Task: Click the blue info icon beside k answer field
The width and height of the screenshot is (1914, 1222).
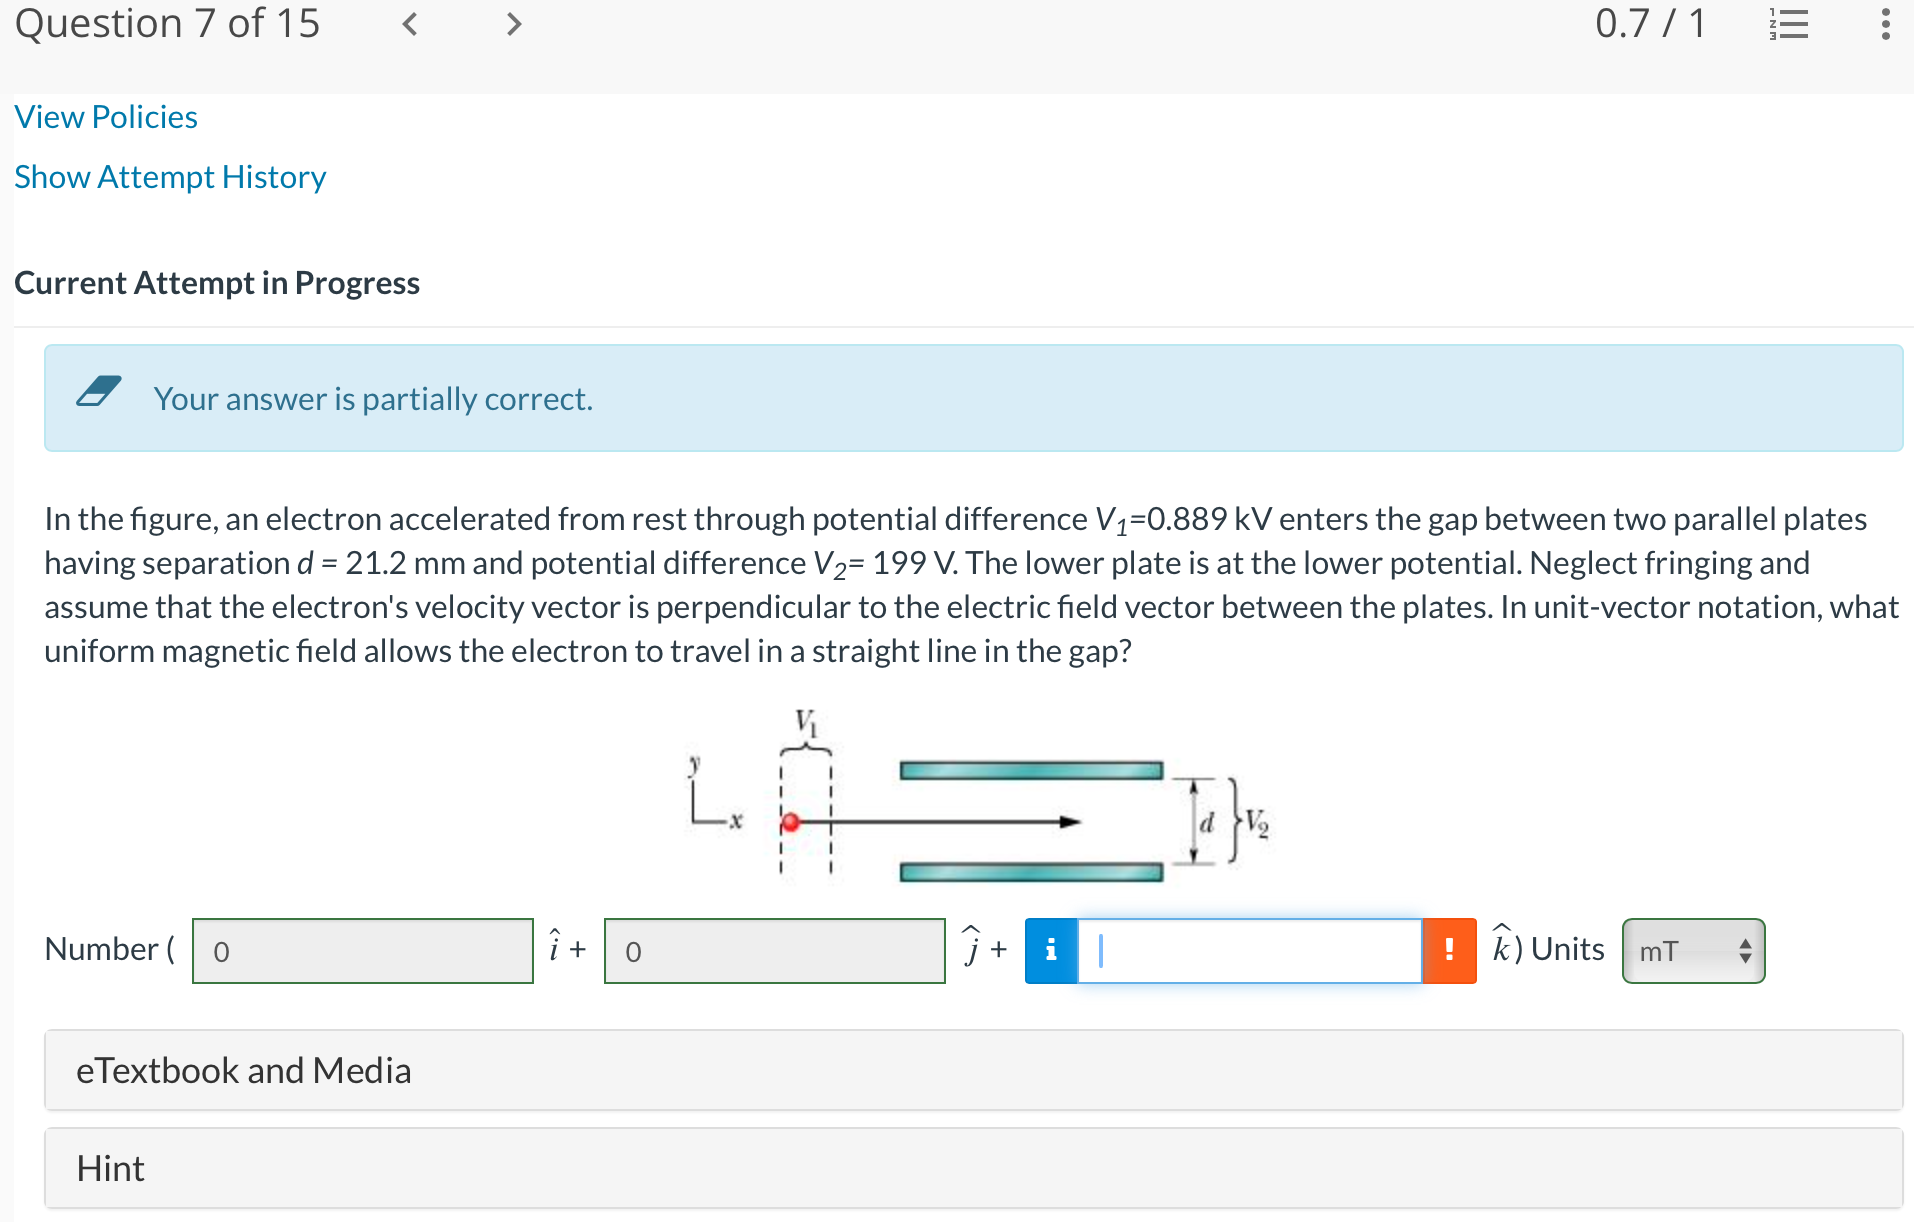Action: (x=1050, y=950)
